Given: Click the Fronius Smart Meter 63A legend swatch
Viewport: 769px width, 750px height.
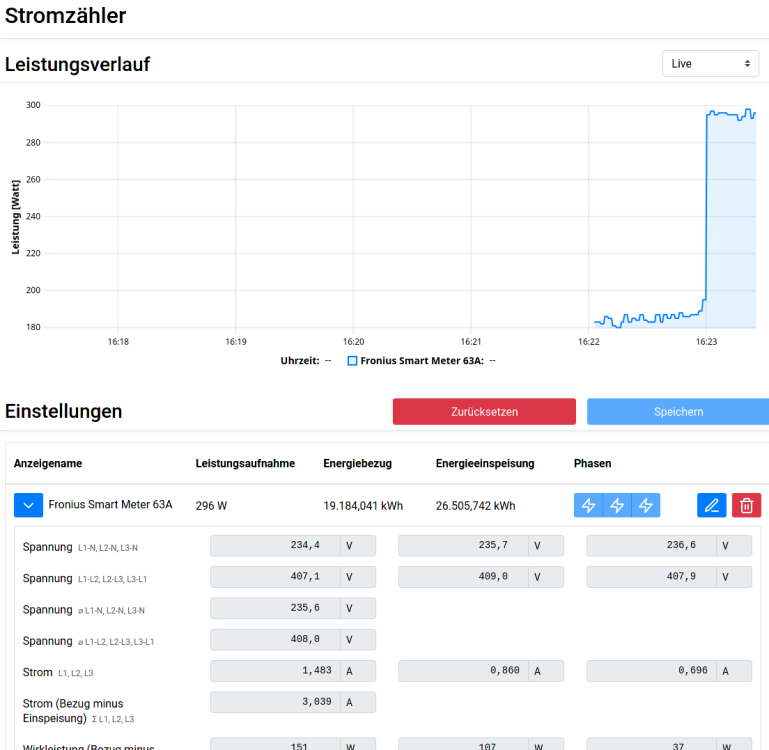Looking at the screenshot, I should click(352, 361).
